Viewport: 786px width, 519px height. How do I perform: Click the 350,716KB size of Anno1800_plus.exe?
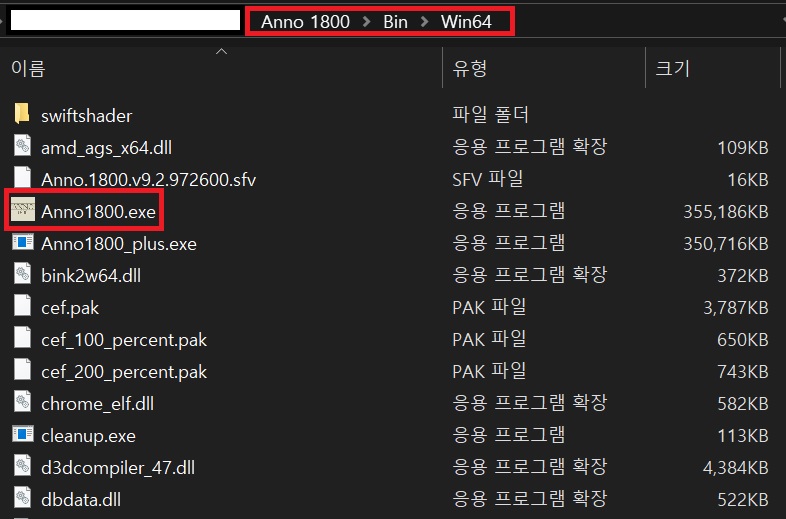pyautogui.click(x=726, y=244)
